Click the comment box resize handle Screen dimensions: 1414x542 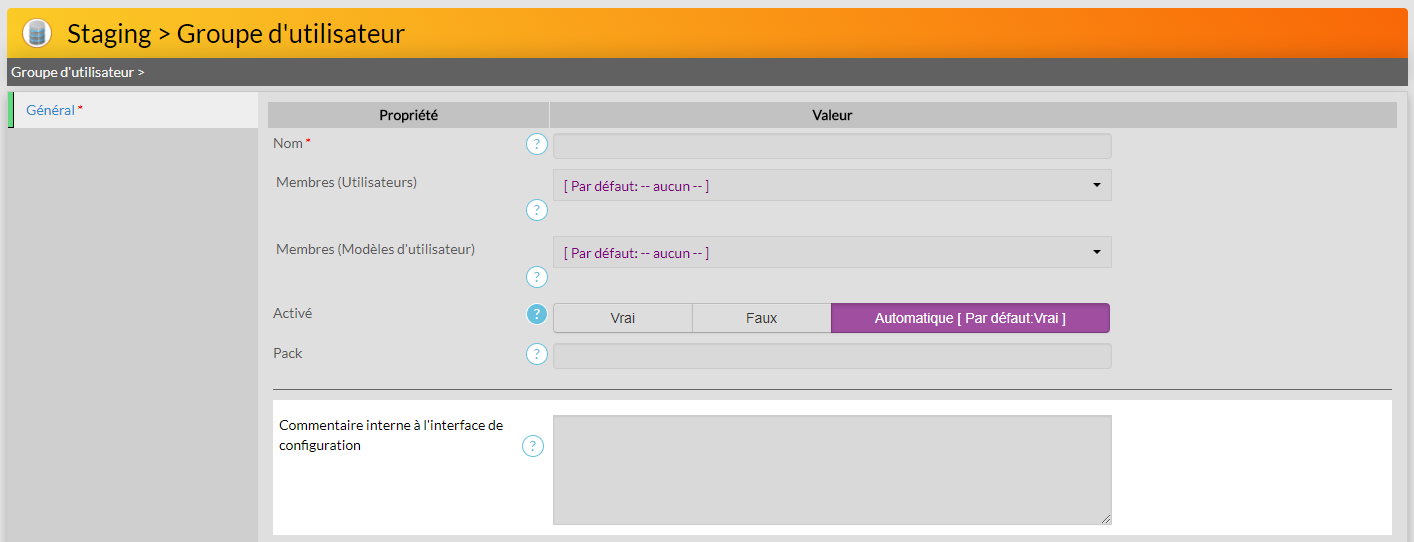pyautogui.click(x=1106, y=519)
